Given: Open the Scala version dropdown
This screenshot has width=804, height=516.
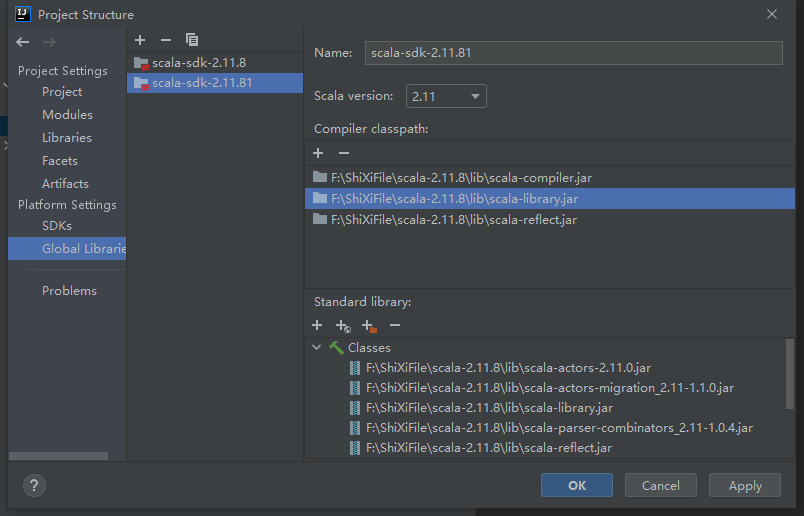Looking at the screenshot, I should pyautogui.click(x=446, y=96).
